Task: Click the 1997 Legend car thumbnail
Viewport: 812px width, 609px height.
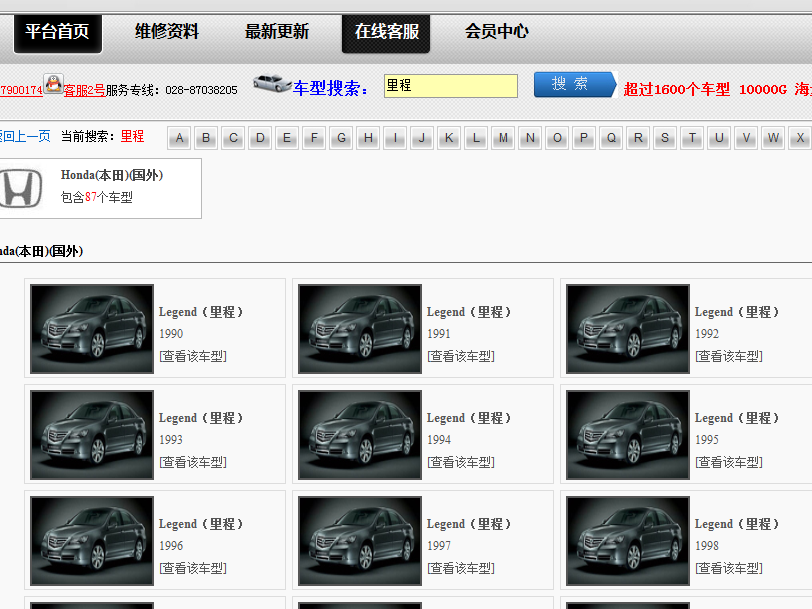Action: coord(360,541)
